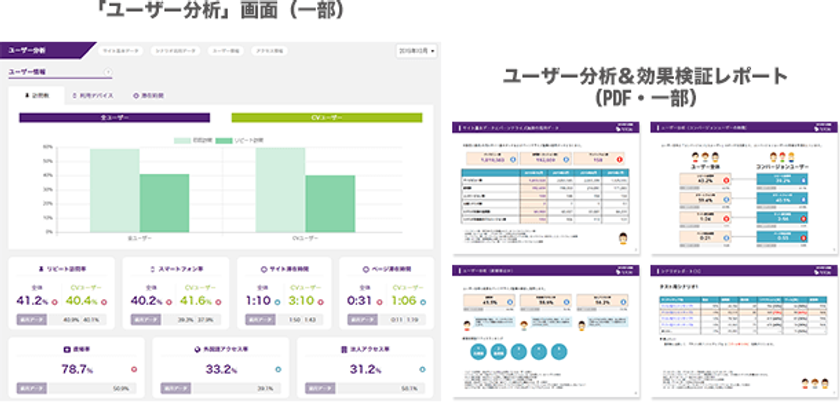Click the clock icon of サイト滞在時間 card
The height and width of the screenshot is (403, 840).
264,269
